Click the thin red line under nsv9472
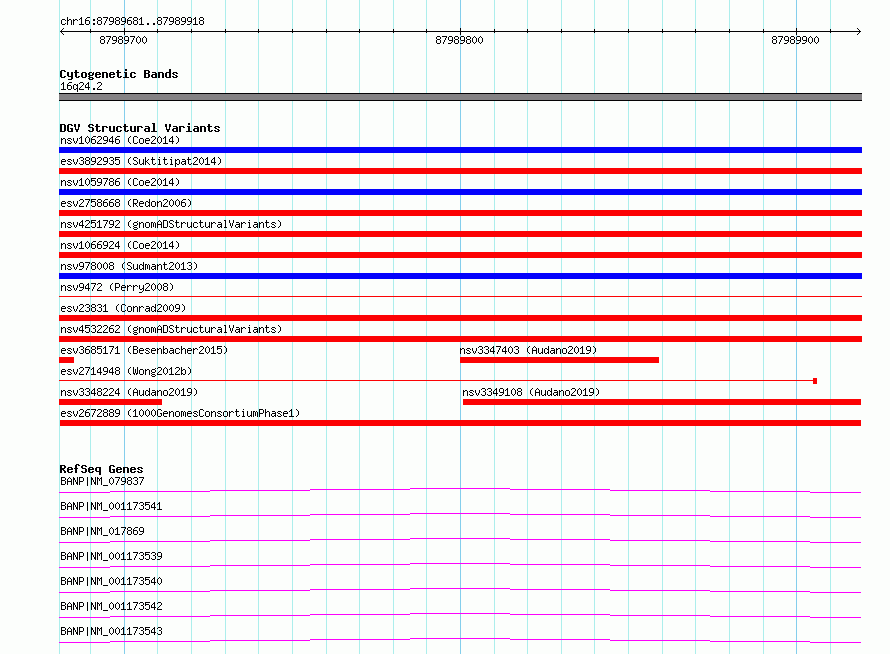 point(460,296)
